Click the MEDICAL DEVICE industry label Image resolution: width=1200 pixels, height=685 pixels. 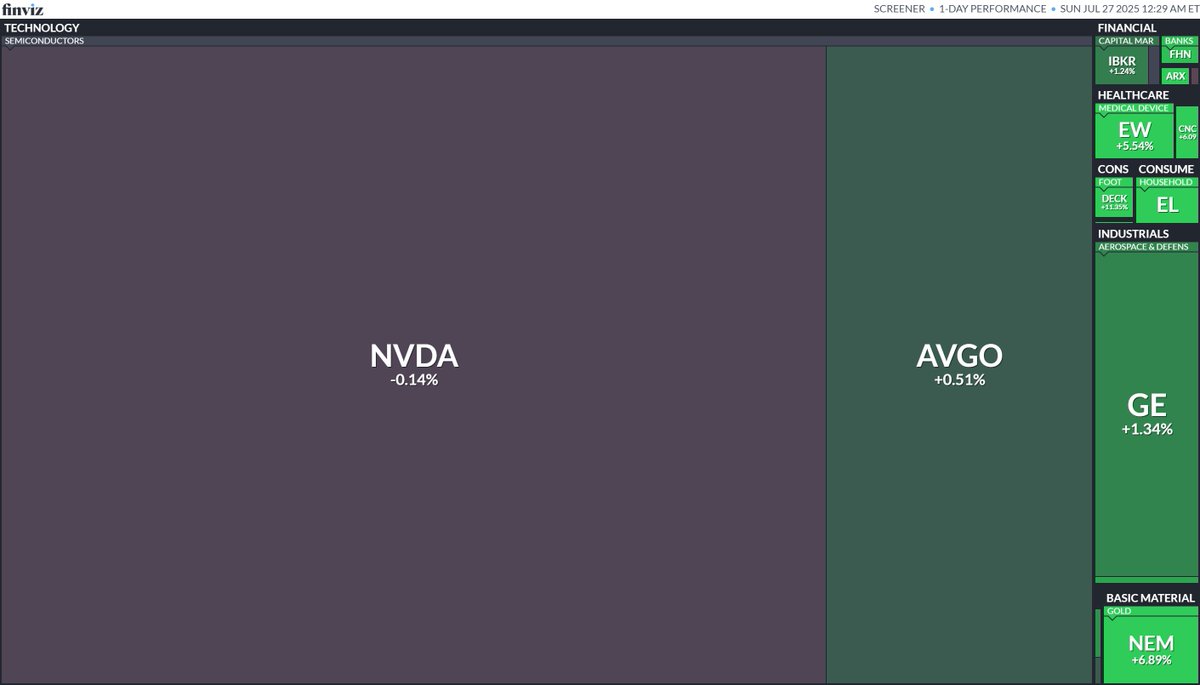tap(1134, 108)
